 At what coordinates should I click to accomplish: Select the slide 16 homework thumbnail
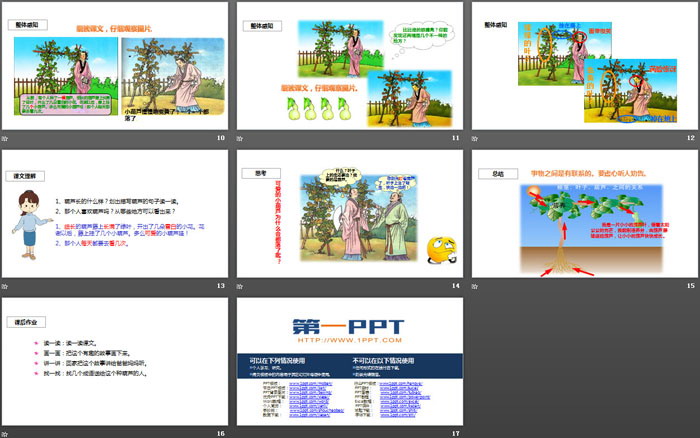(114, 361)
